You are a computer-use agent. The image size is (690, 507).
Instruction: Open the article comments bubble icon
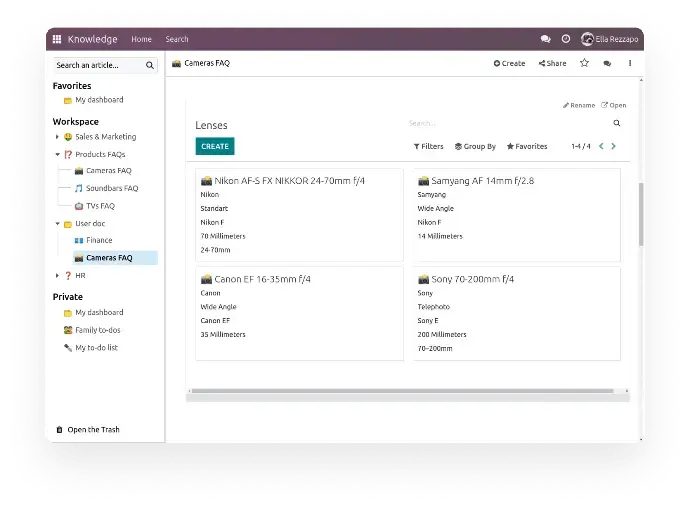pyautogui.click(x=607, y=63)
